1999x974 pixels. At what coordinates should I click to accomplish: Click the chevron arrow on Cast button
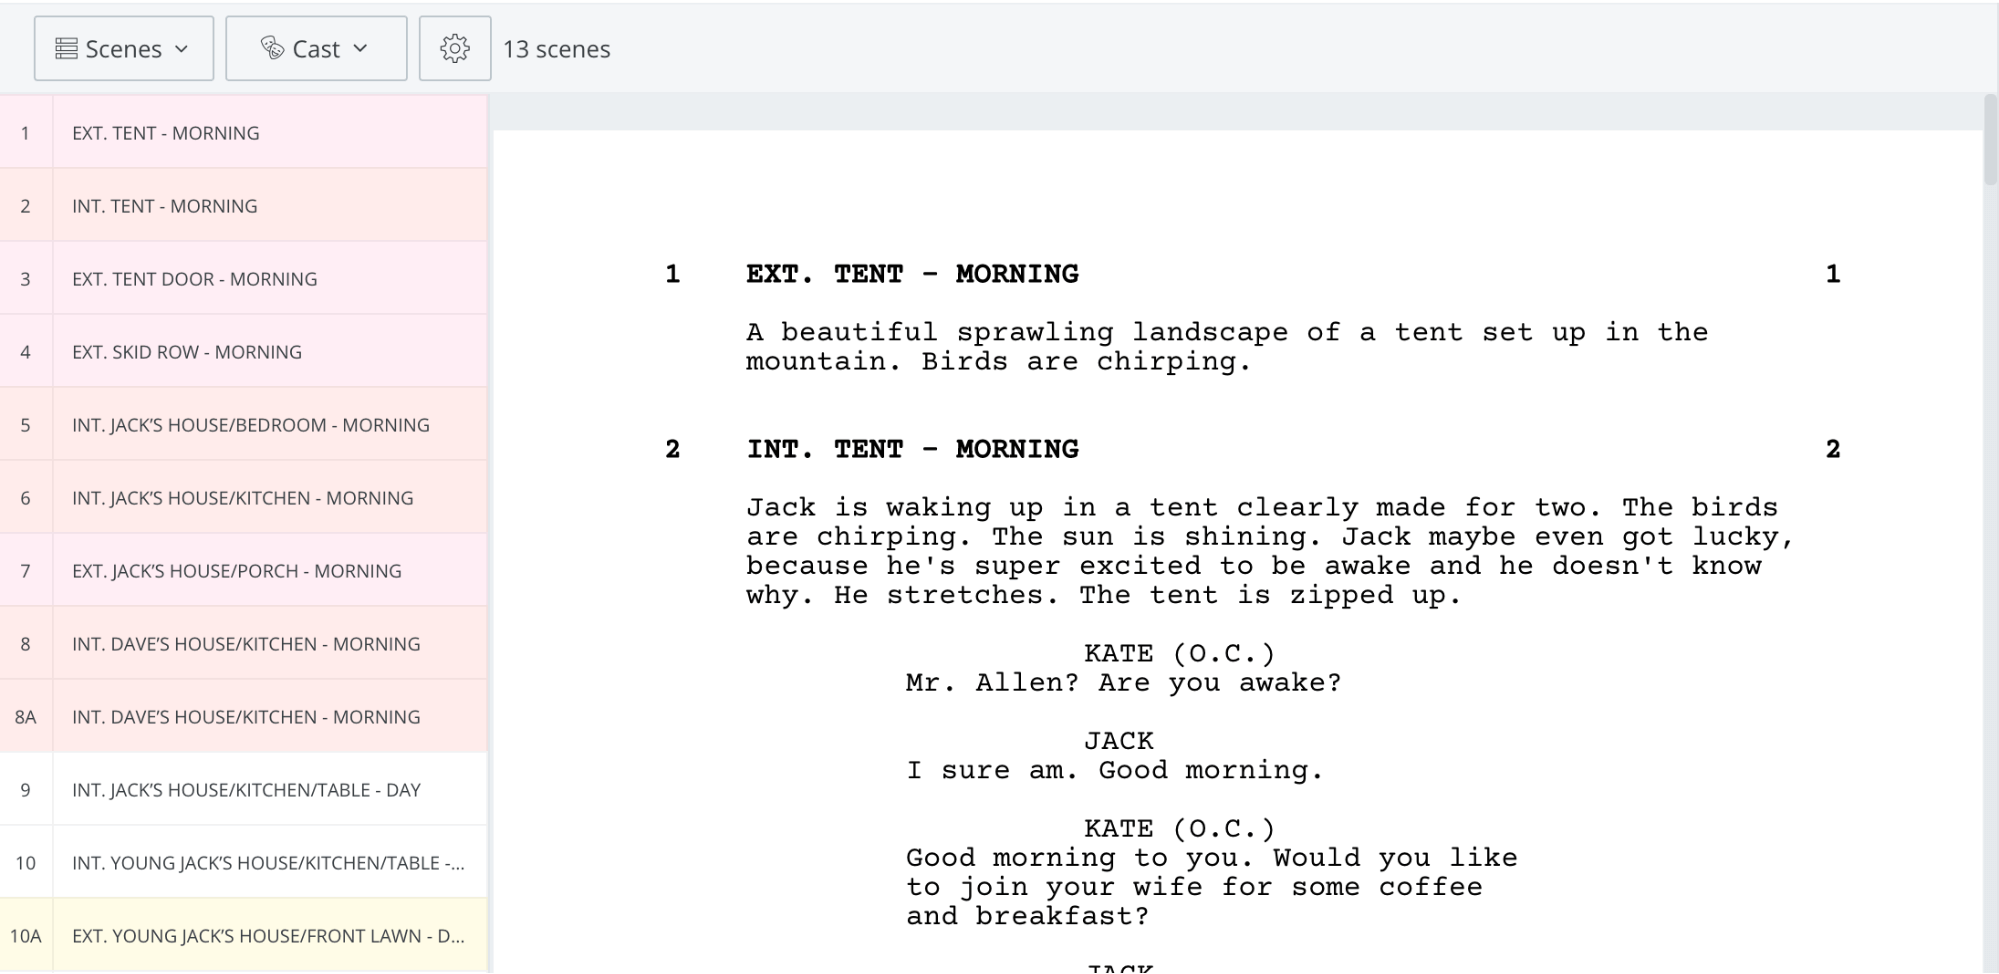[x=361, y=49]
